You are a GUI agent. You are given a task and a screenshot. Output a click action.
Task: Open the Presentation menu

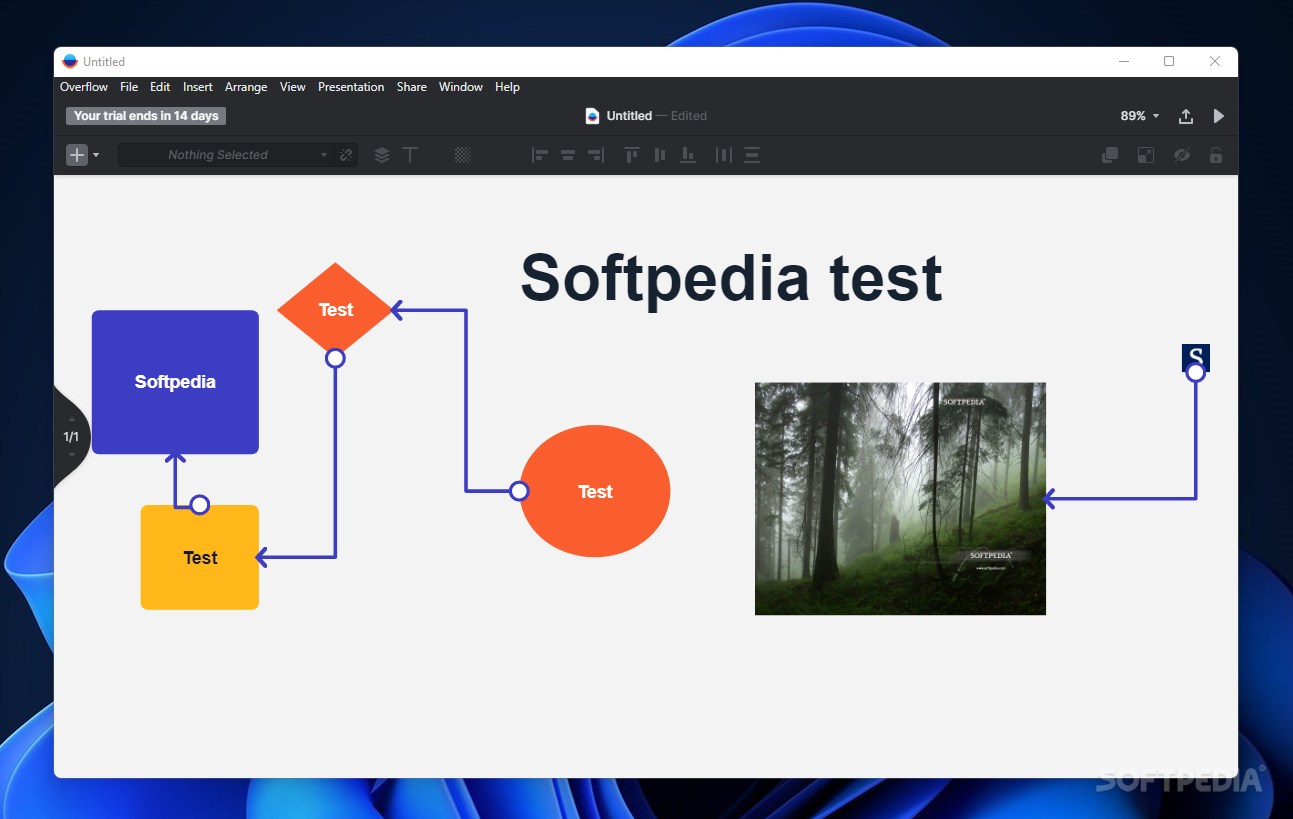[351, 87]
